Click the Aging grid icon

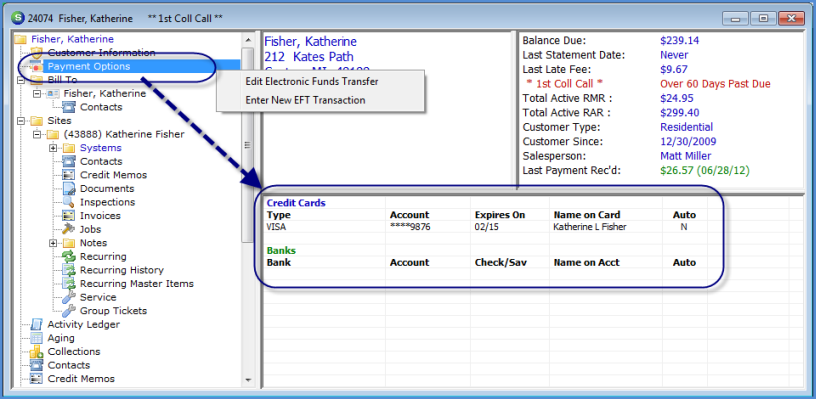pyautogui.click(x=36, y=338)
